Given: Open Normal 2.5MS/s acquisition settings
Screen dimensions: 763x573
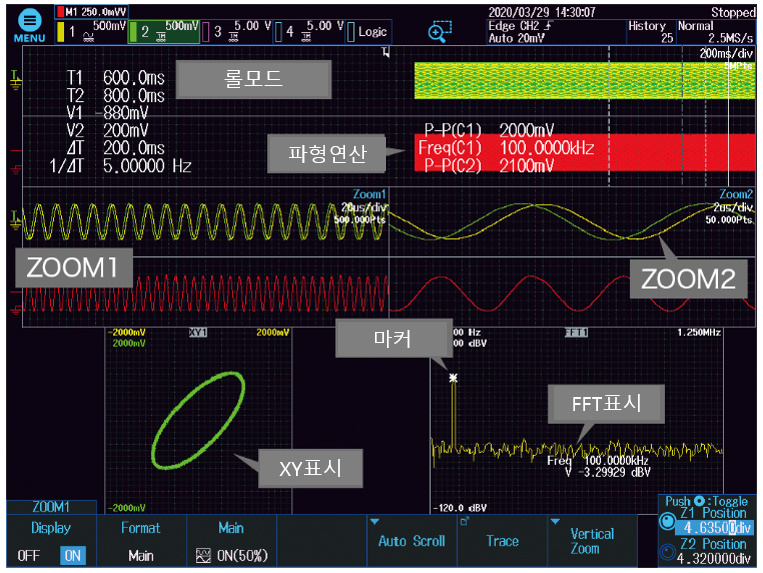Looking at the screenshot, I should [x=716, y=32].
